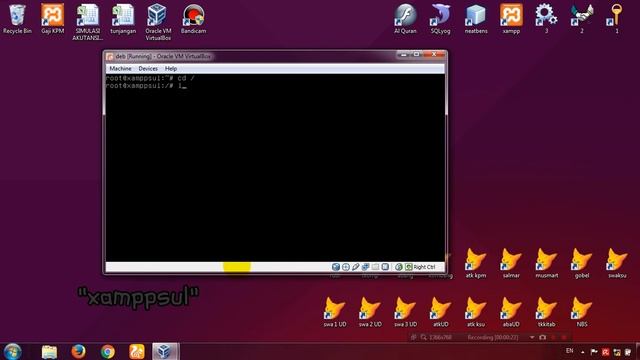Select the atk ksu desktop shortcut
The width and height of the screenshot is (640, 360).
(476, 312)
